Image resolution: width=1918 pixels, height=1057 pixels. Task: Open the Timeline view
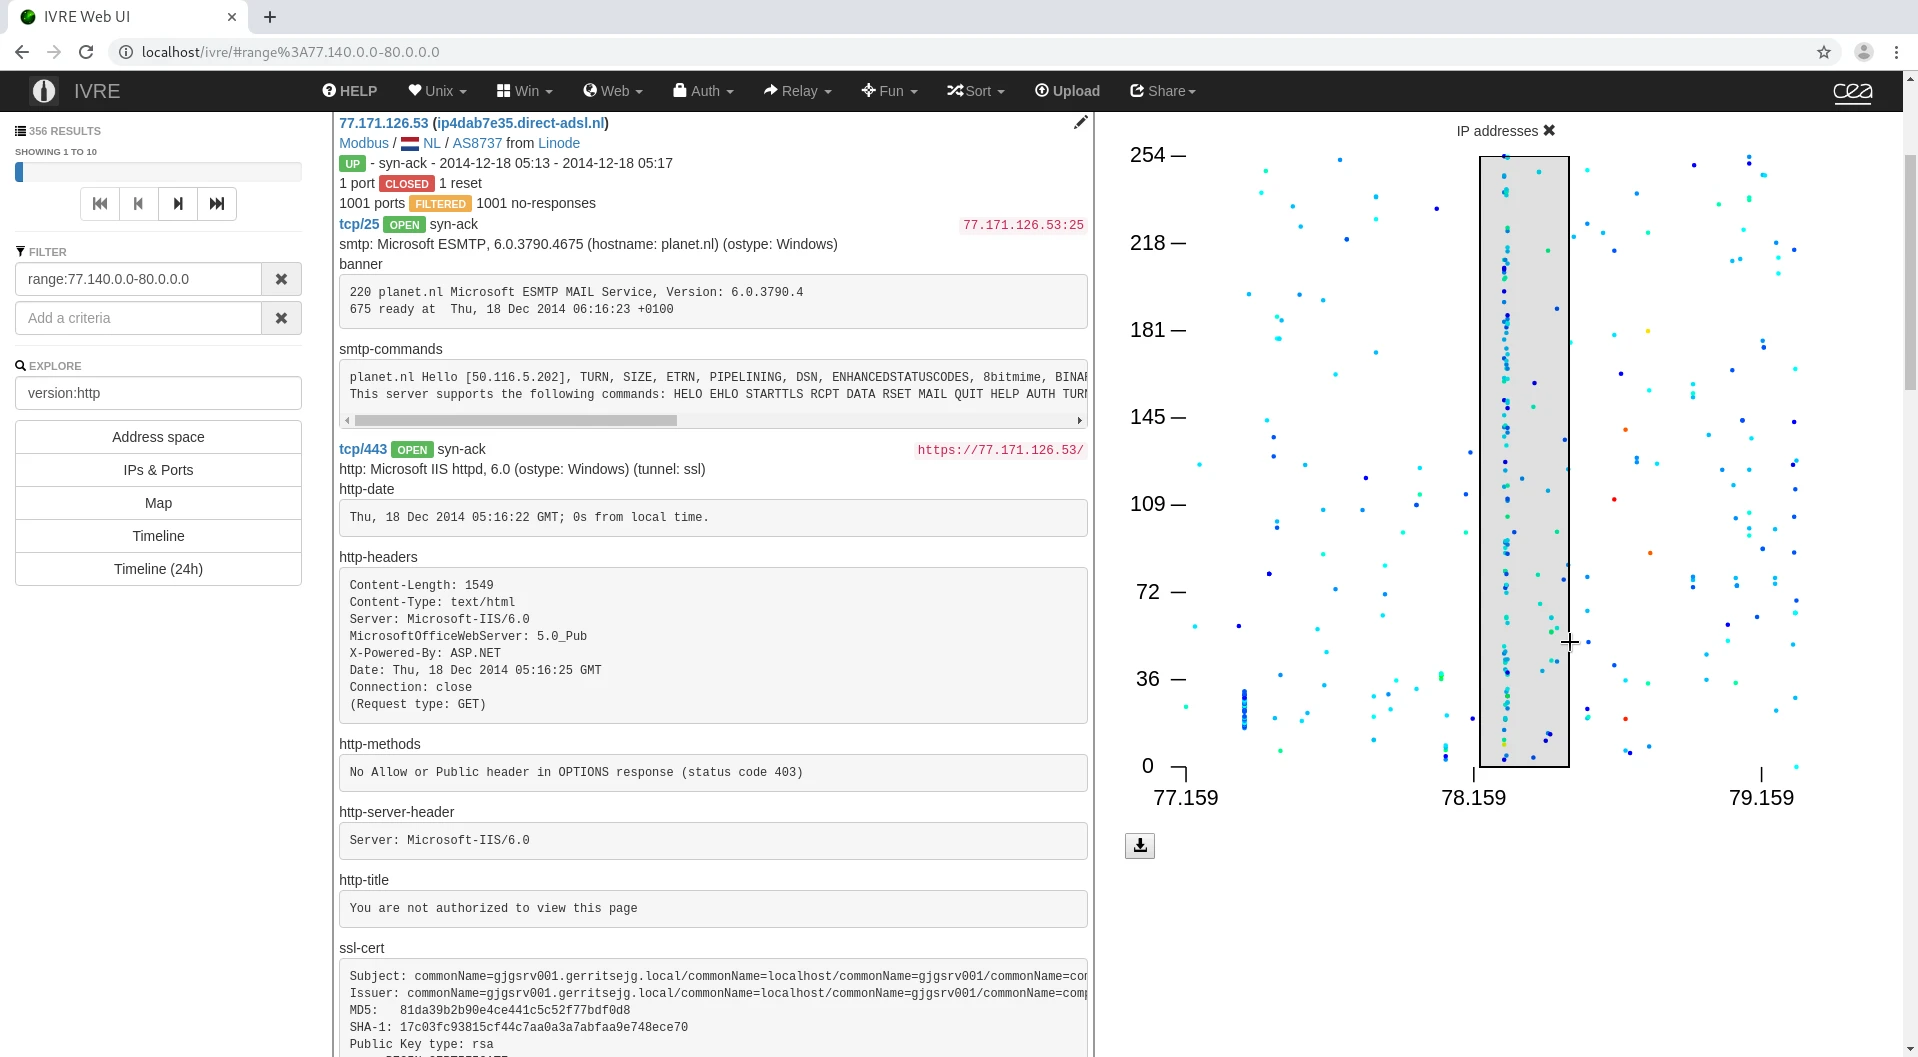[158, 536]
